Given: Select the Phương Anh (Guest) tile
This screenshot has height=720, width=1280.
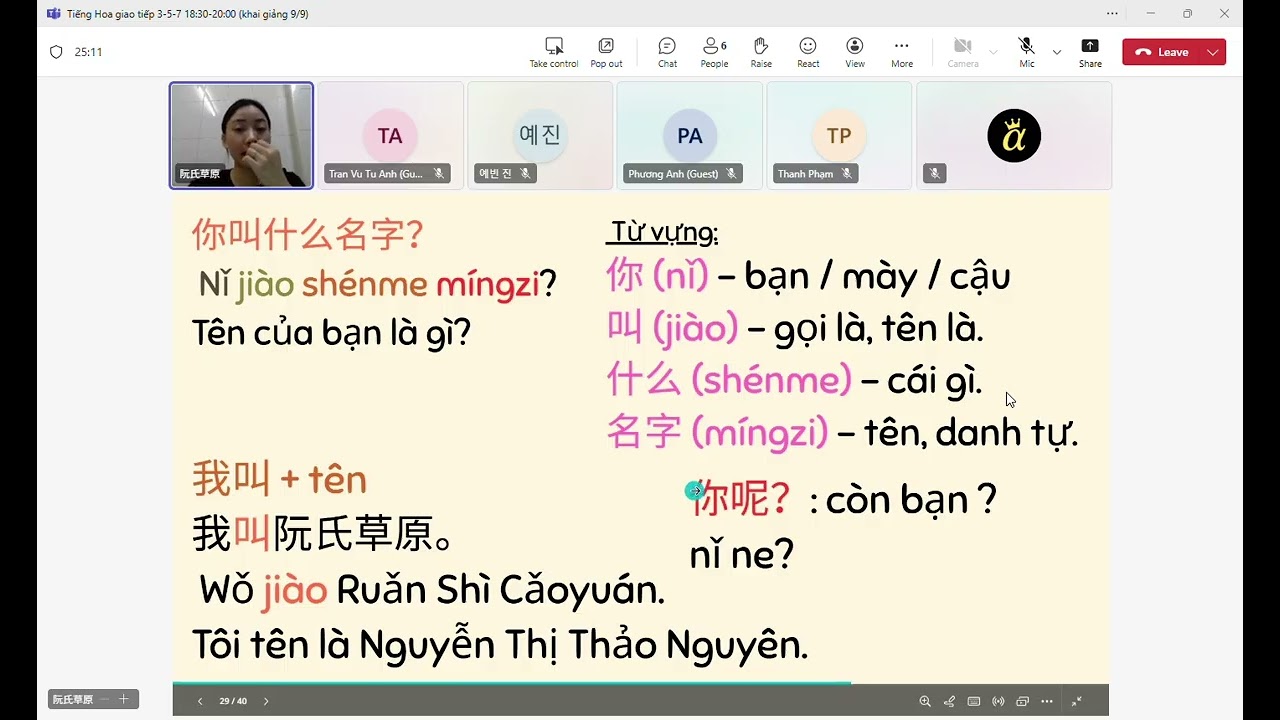Looking at the screenshot, I should [690, 136].
